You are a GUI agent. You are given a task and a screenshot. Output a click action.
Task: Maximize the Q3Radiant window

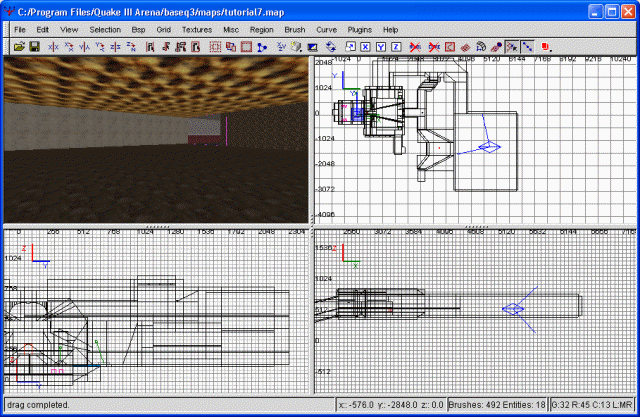click(x=611, y=12)
